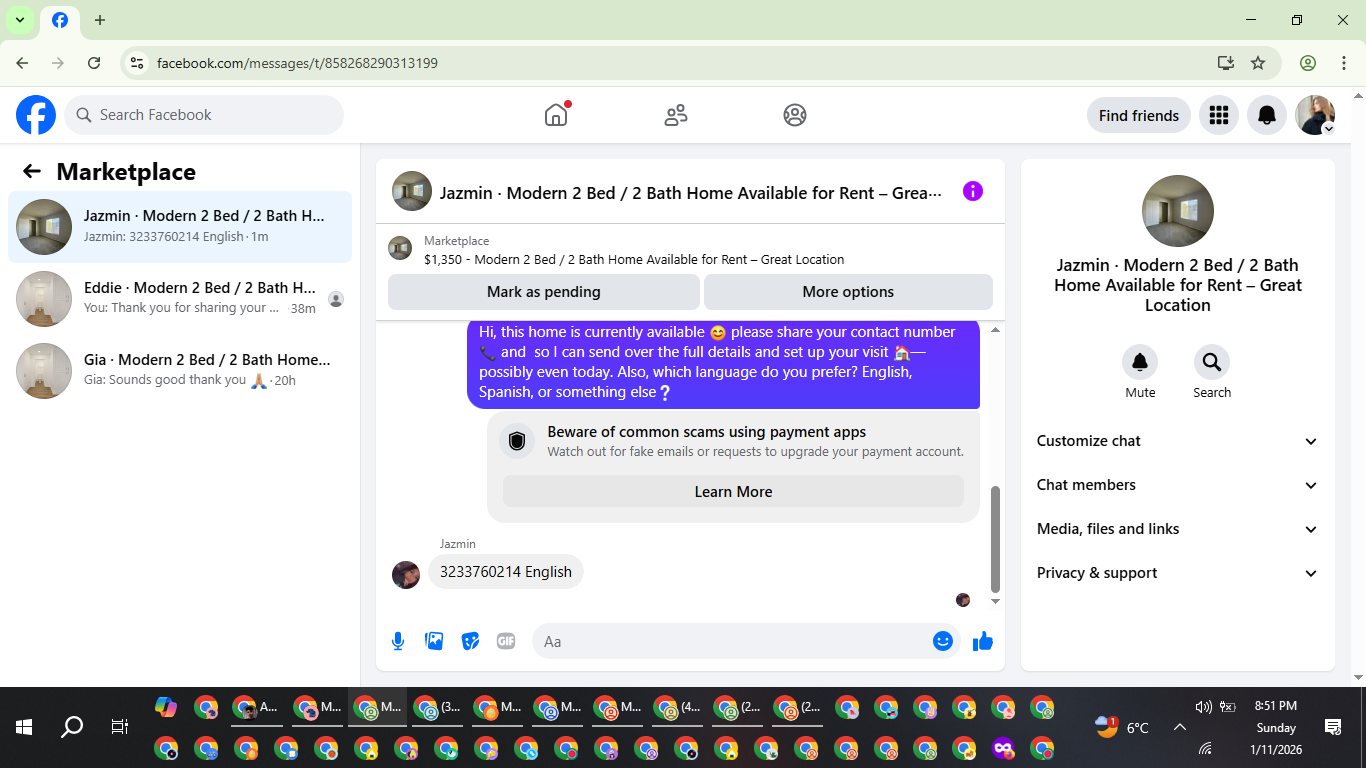The width and height of the screenshot is (1366, 768).
Task: Open the GIF picker
Action: click(x=506, y=641)
